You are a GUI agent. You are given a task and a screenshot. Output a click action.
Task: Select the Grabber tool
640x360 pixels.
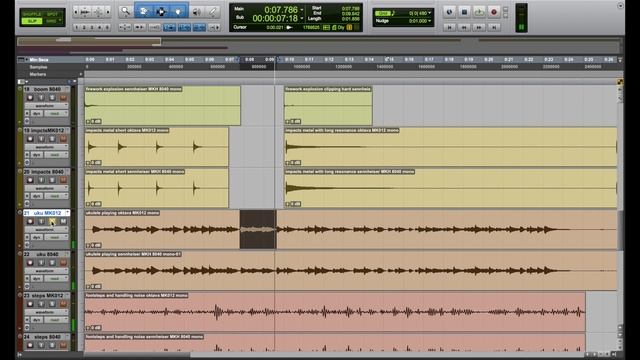pos(178,12)
